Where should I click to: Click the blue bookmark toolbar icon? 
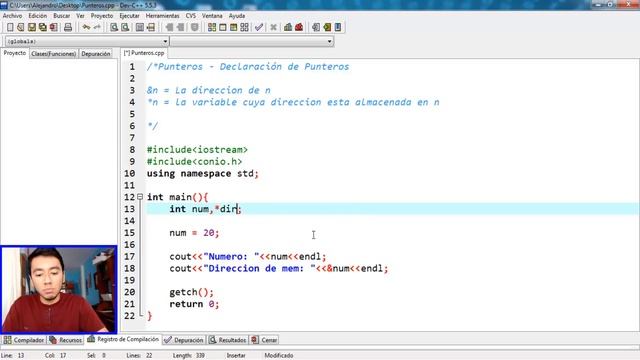click(x=338, y=27)
